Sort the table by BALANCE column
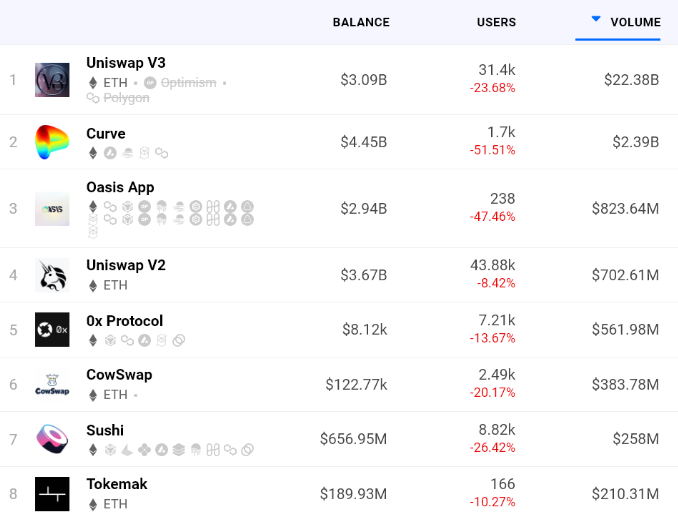This screenshot has height=520, width=678. coord(361,22)
